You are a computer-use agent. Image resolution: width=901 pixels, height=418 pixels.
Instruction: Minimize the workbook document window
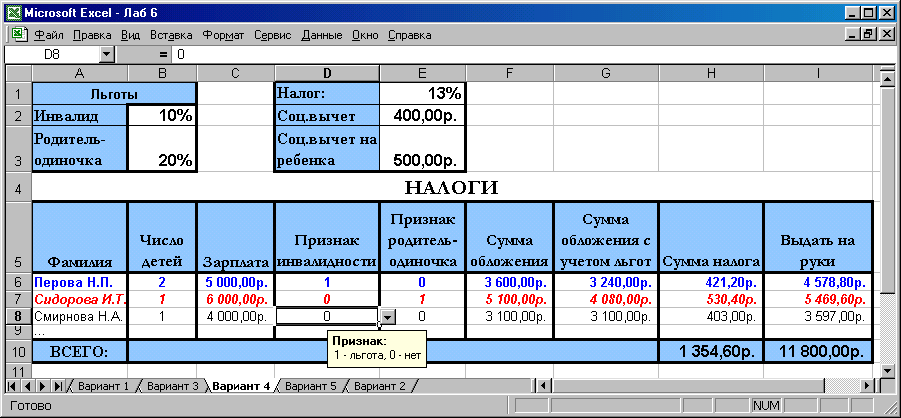click(854, 34)
